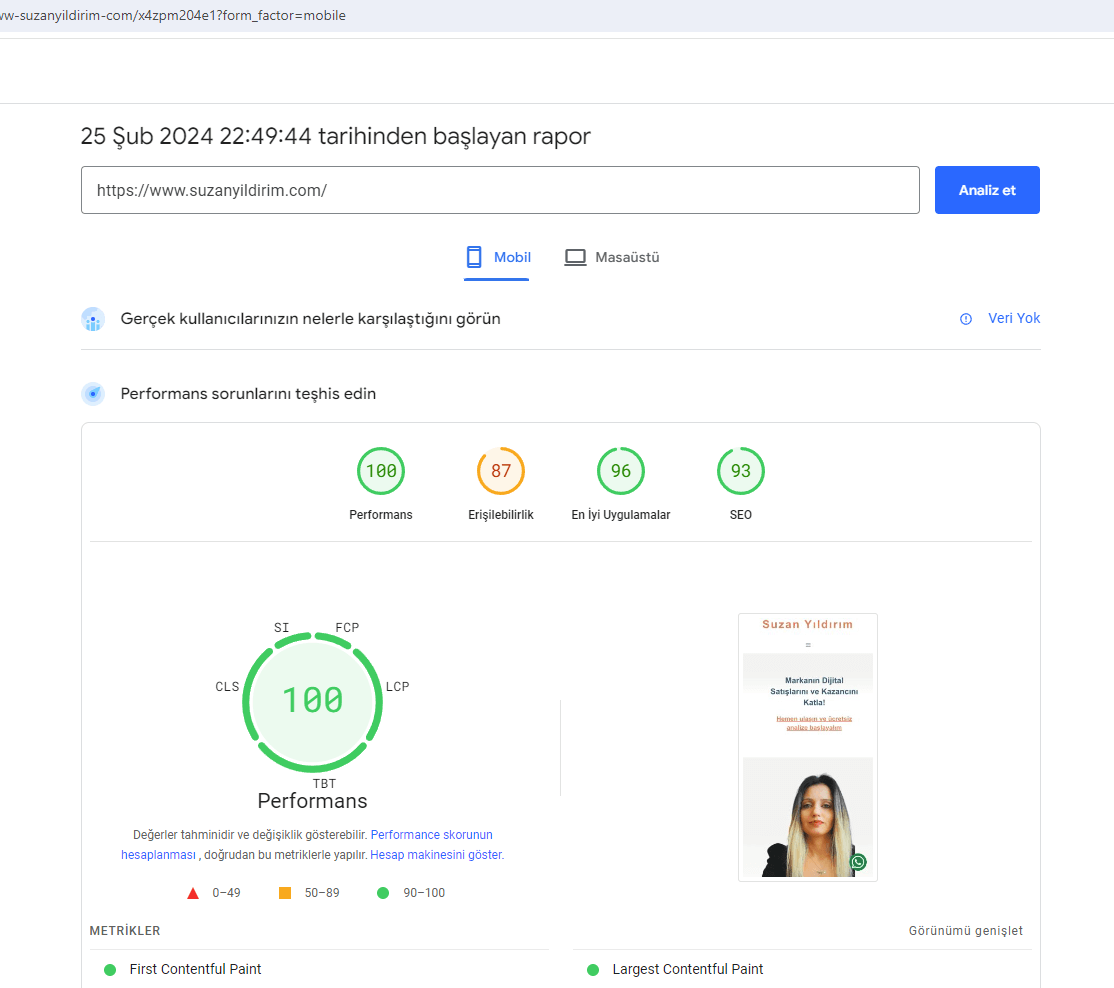
Task: Click the mobile page screenshot thumbnail
Action: 807,747
